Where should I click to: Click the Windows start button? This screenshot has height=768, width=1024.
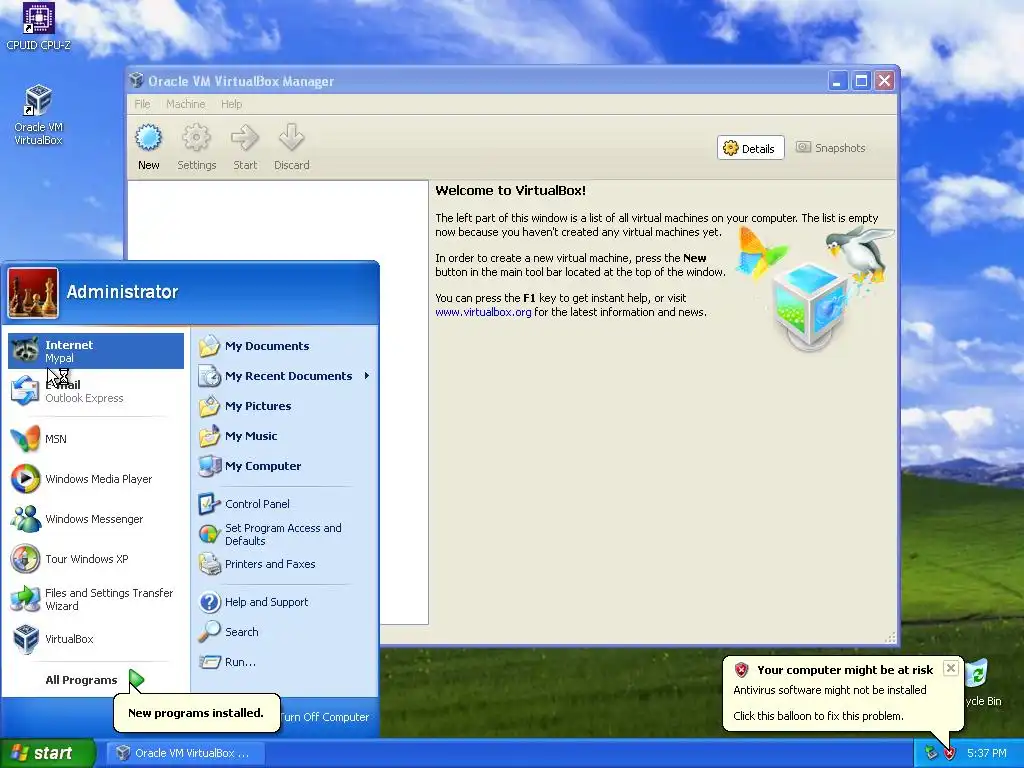click(47, 753)
